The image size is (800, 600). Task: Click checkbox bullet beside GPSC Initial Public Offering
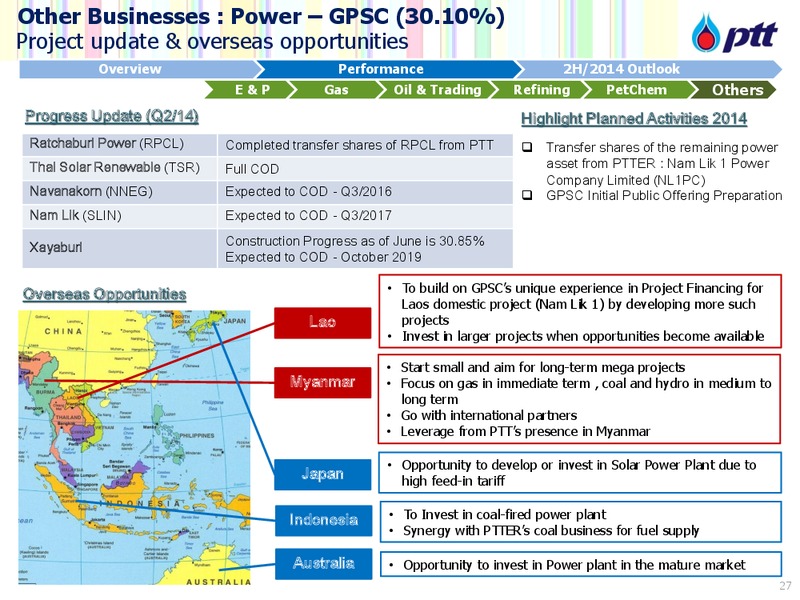[x=527, y=195]
